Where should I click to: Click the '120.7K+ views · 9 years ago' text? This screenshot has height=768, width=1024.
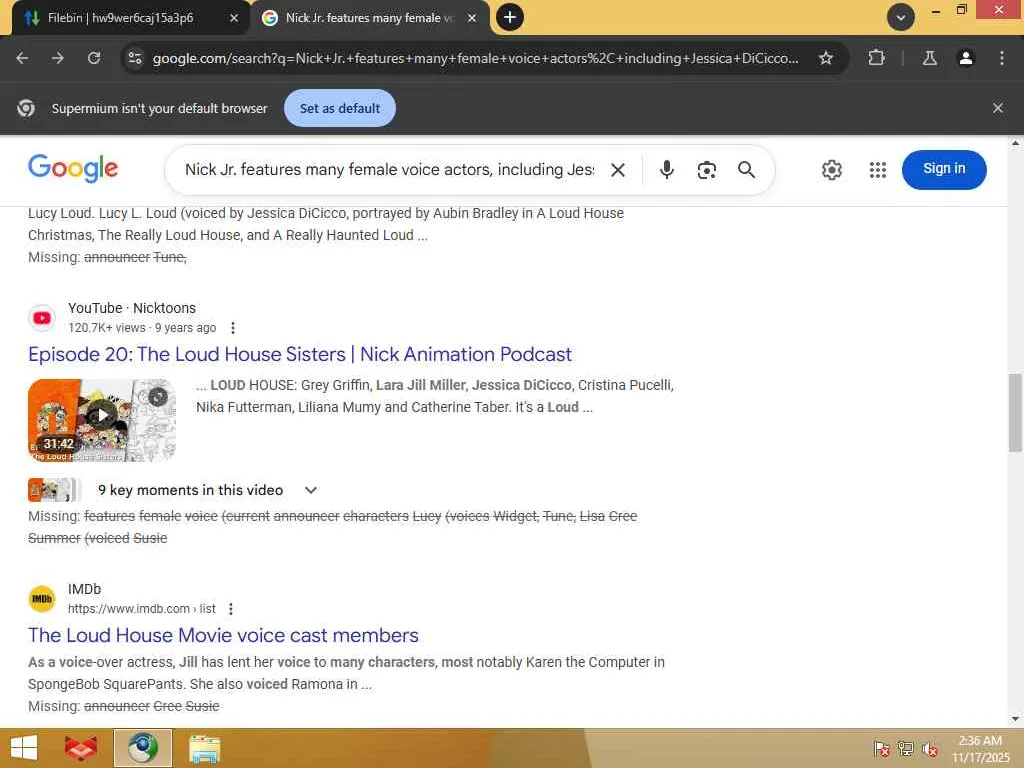pyautogui.click(x=142, y=328)
